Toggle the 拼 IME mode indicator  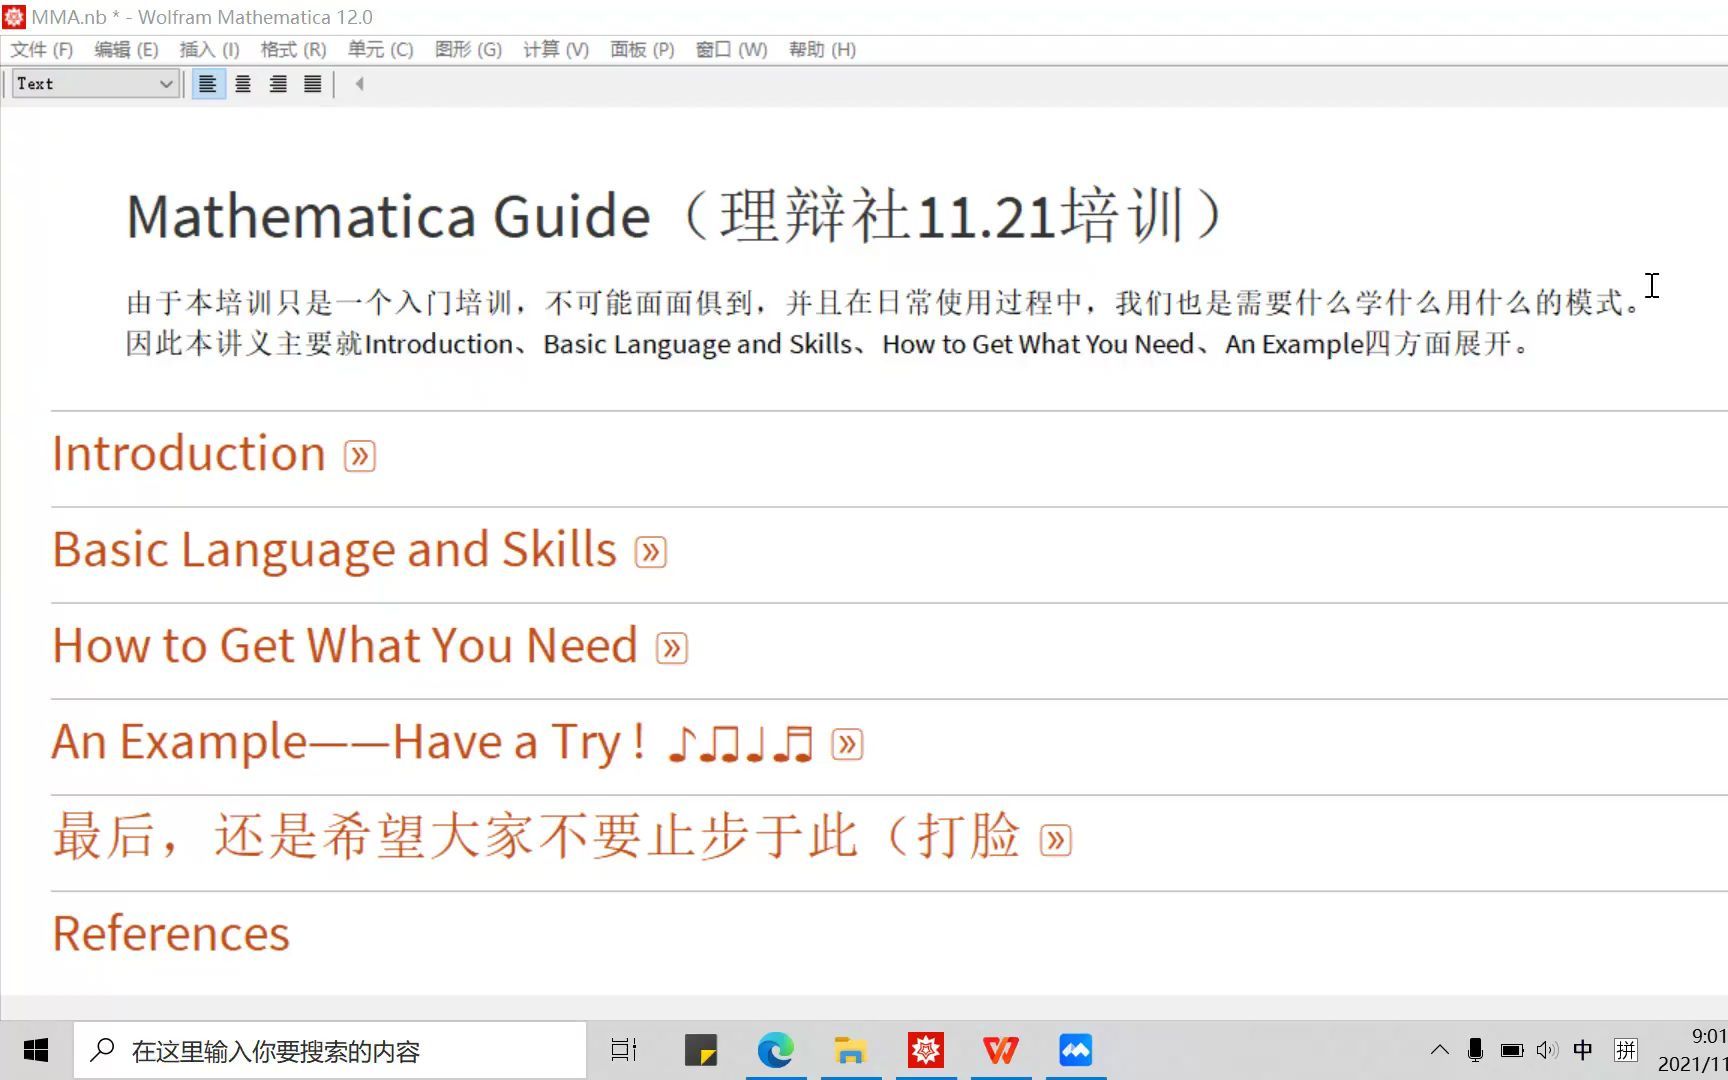(1626, 1050)
